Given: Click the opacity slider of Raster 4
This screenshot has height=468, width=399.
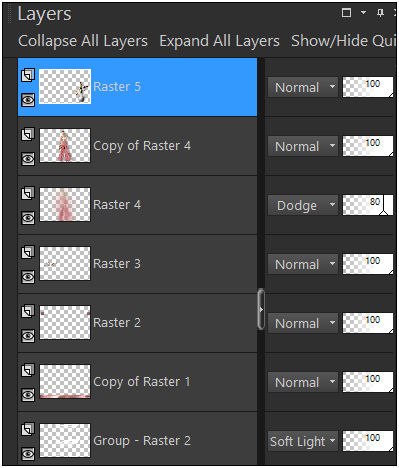Looking at the screenshot, I should pyautogui.click(x=368, y=205).
